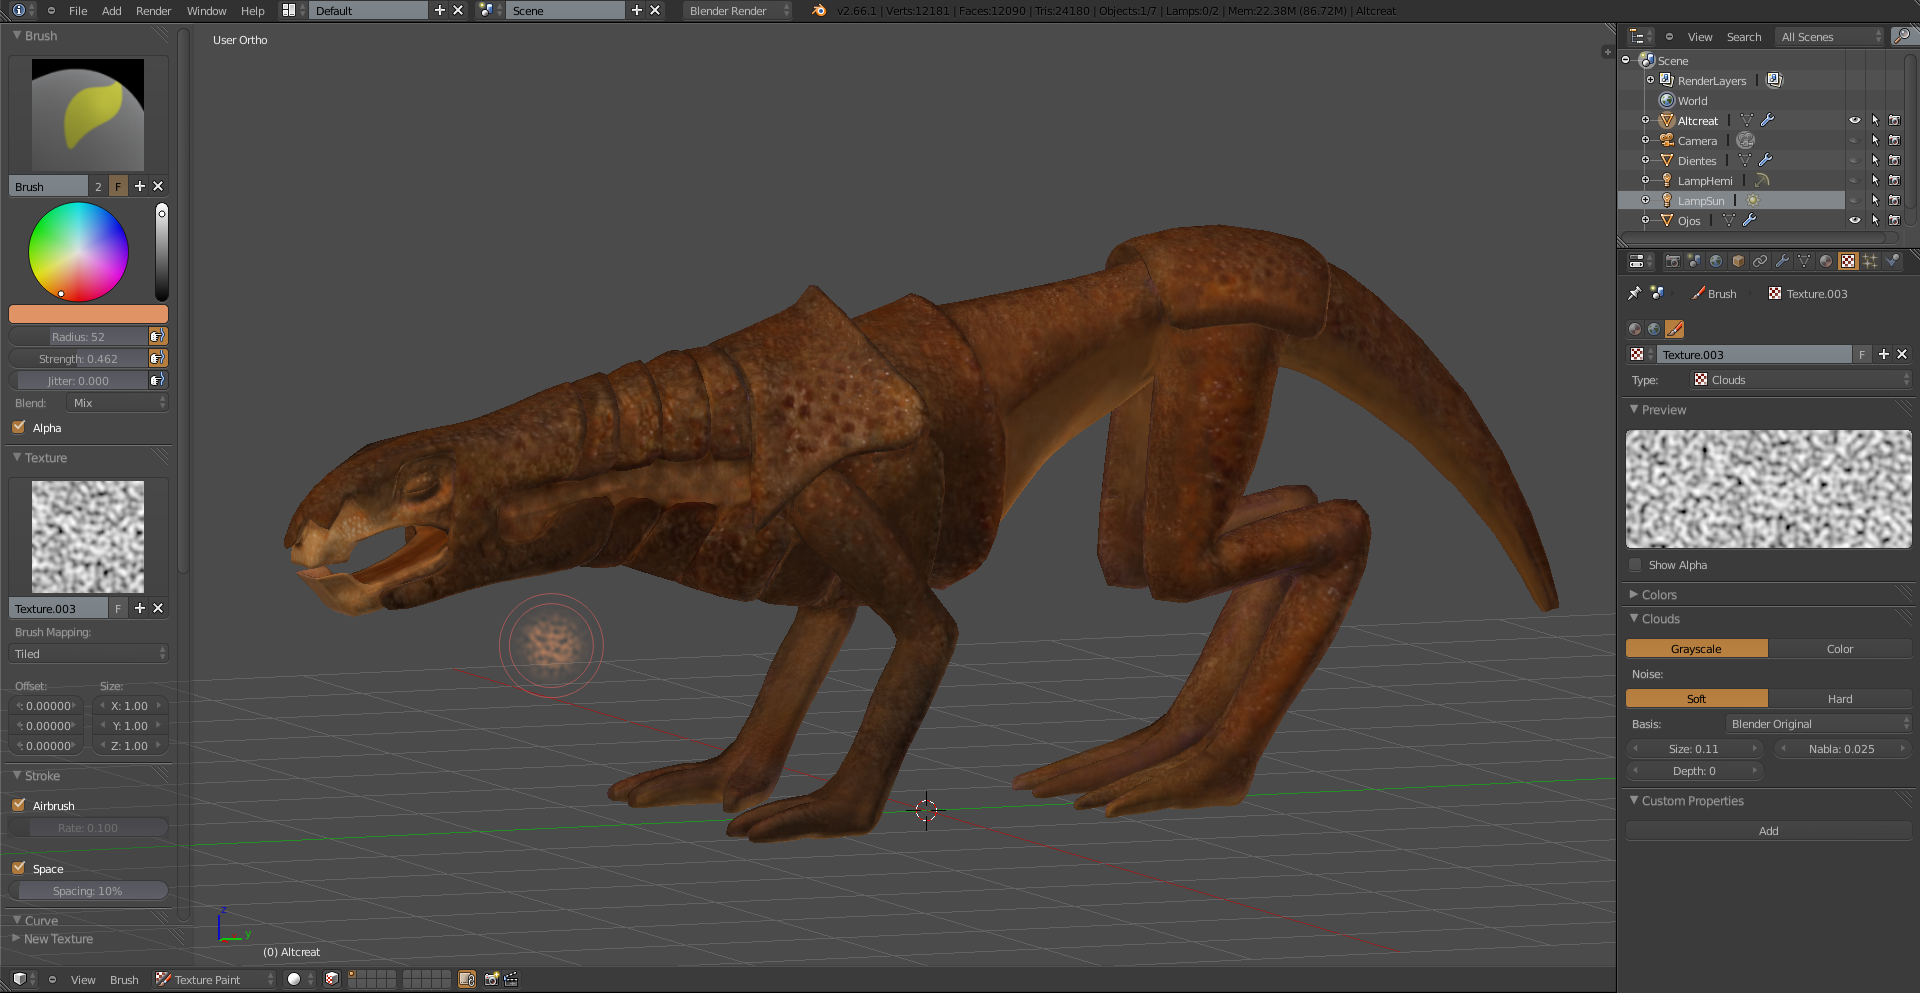Open the Object data triangle properties tab
This screenshot has width=1920, height=993.
click(1804, 261)
